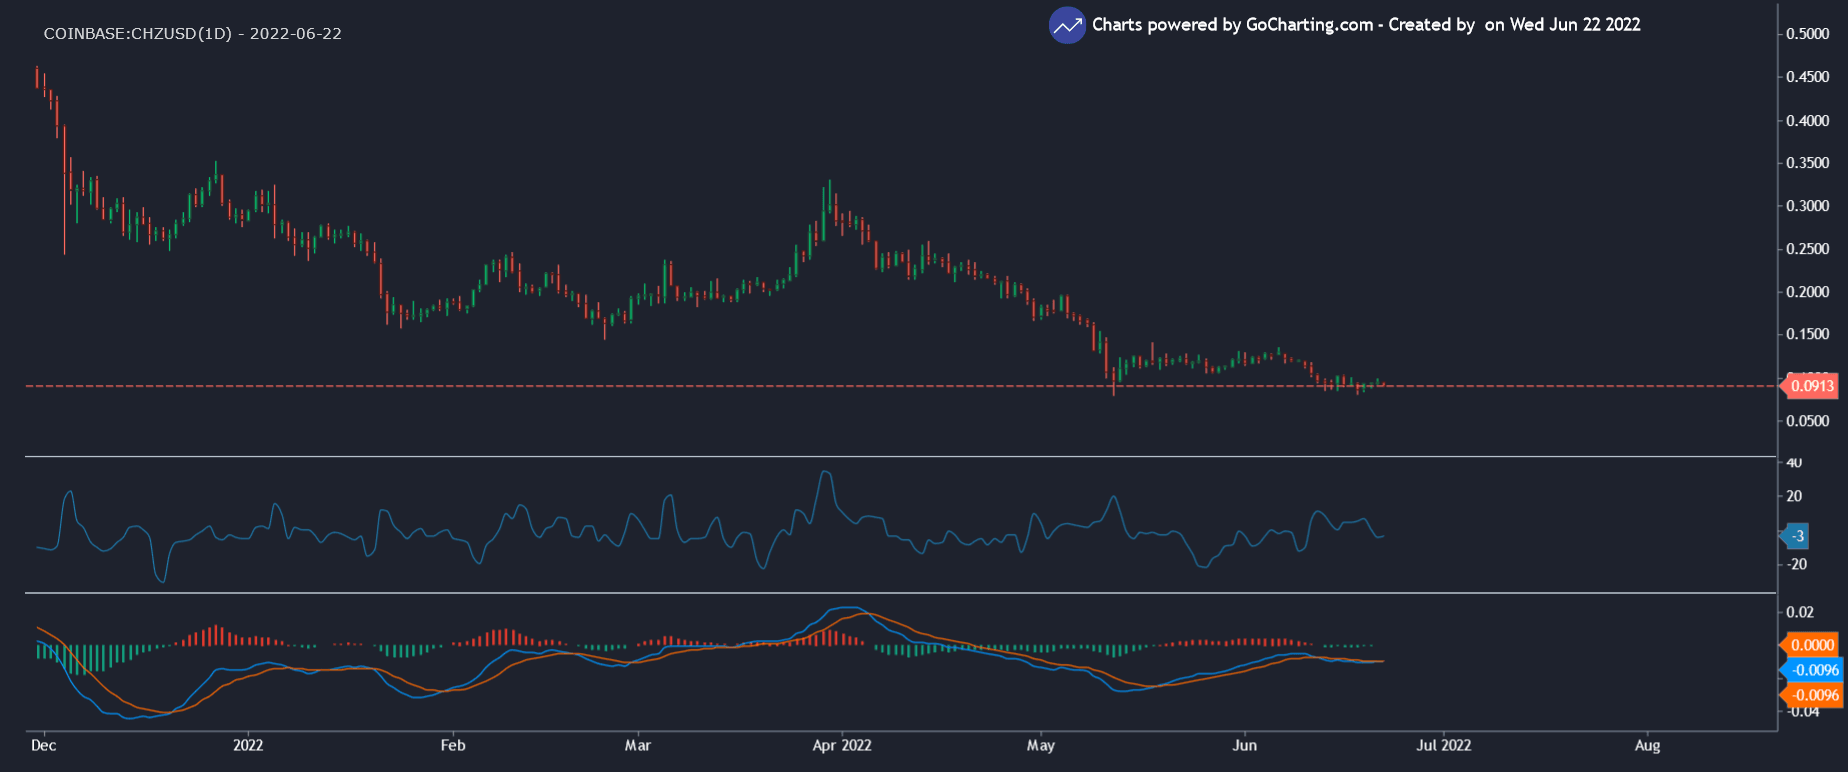Image resolution: width=1848 pixels, height=772 pixels.
Task: Click the 0.0500 price axis label
Action: click(x=1808, y=421)
